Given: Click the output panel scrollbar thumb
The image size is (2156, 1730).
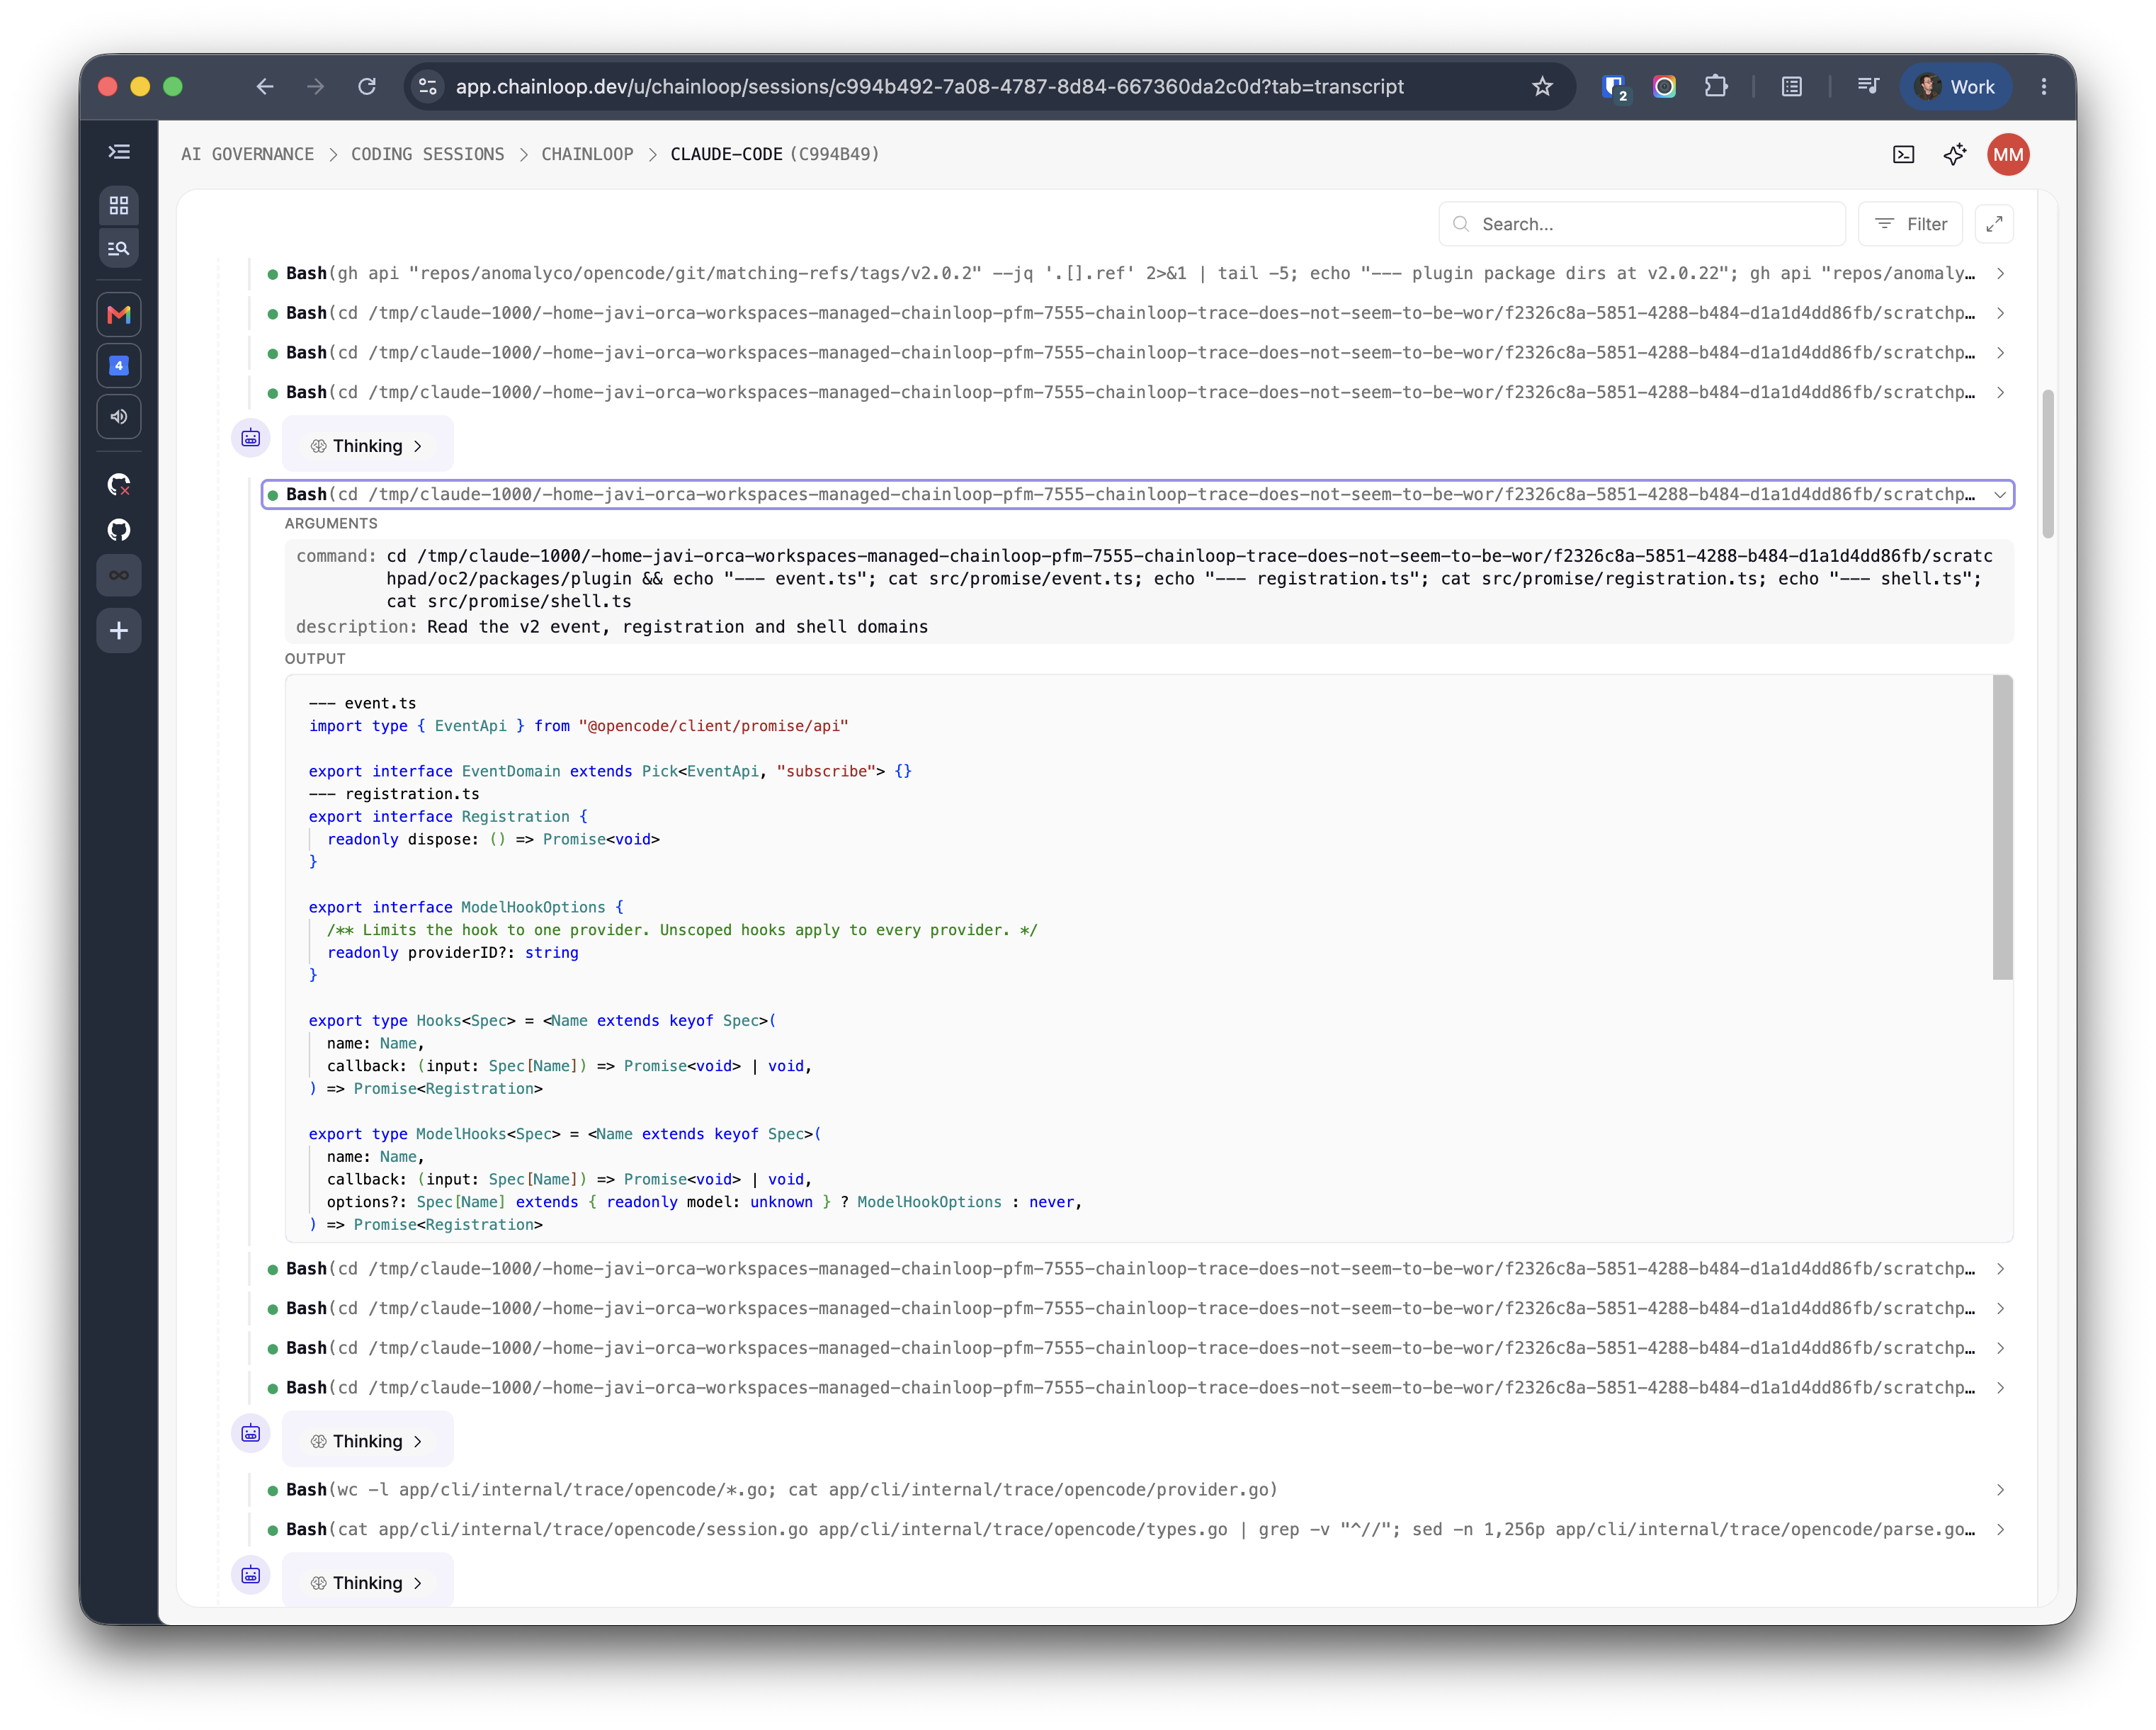Looking at the screenshot, I should tap(2002, 827).
